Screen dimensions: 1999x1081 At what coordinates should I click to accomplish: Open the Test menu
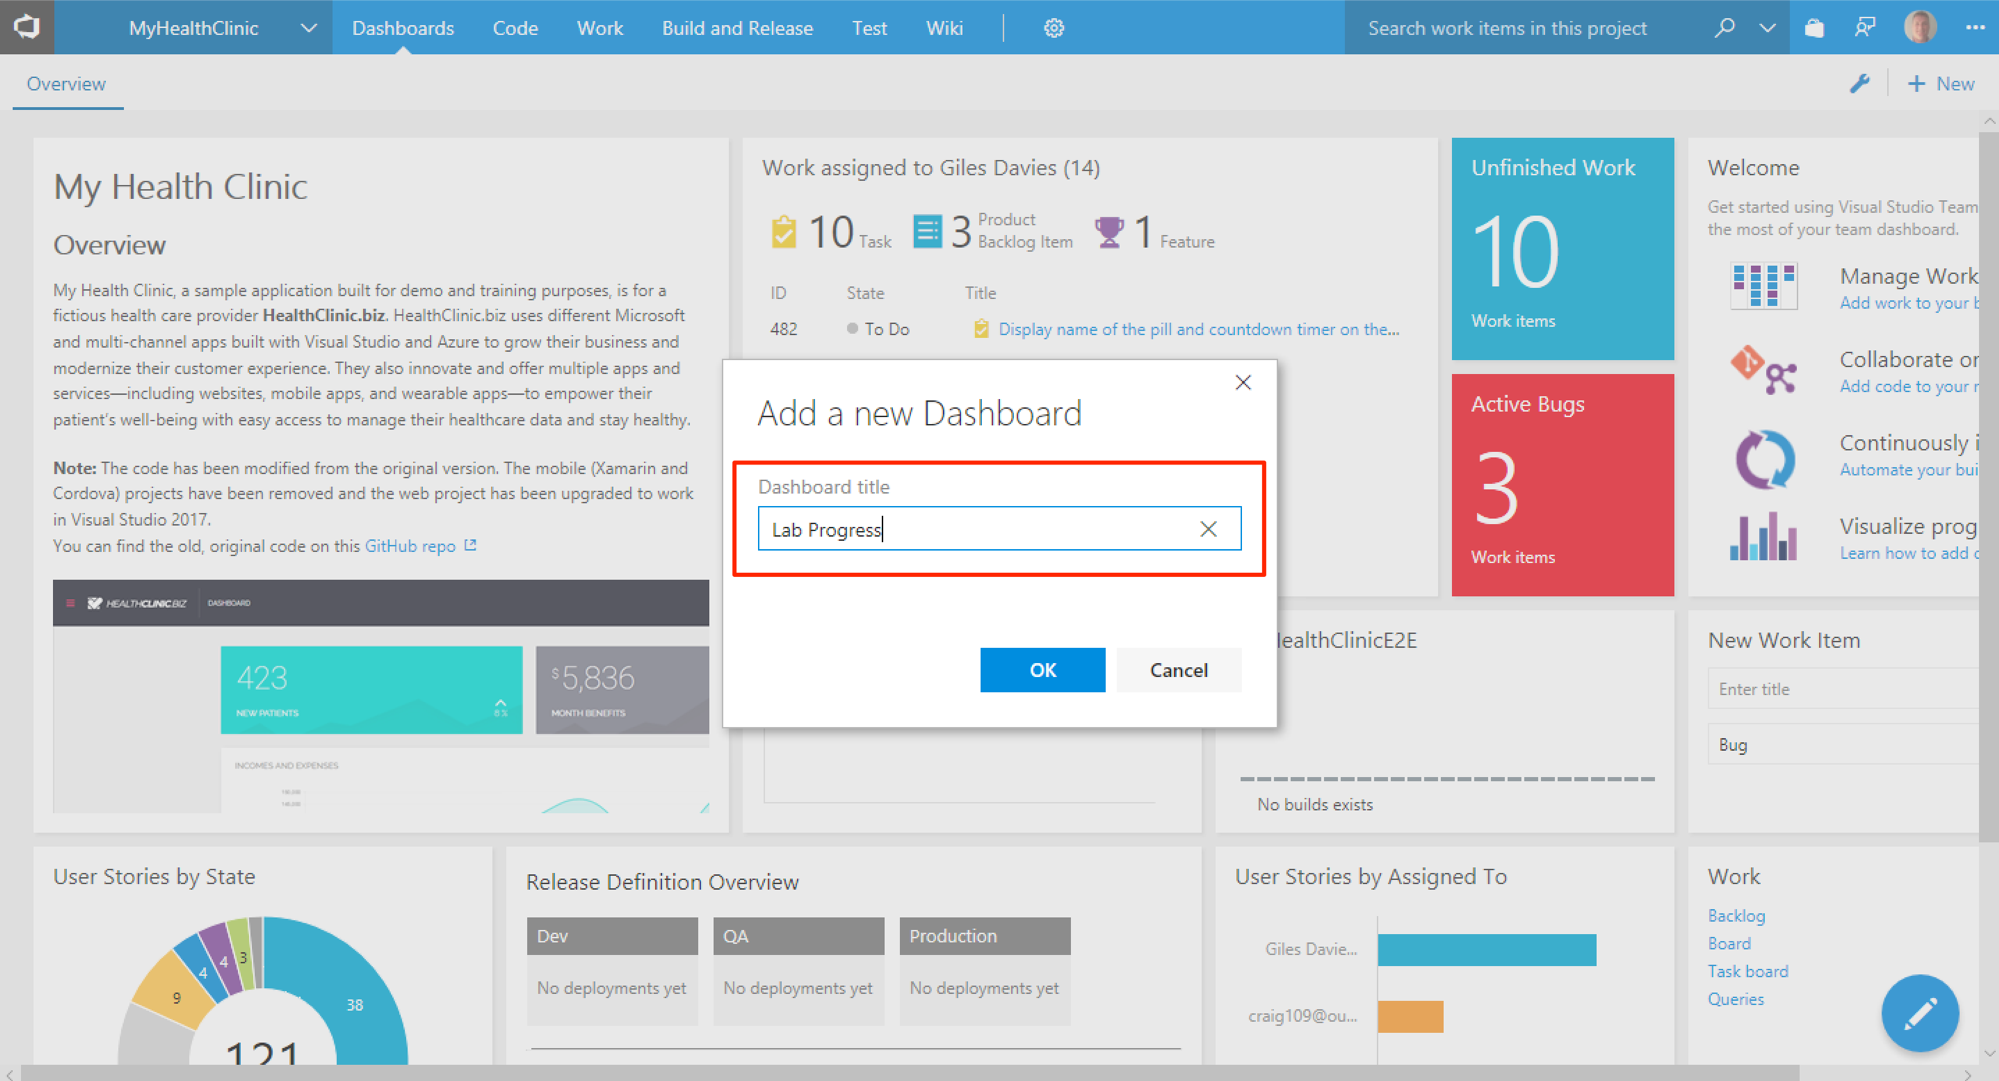869,28
